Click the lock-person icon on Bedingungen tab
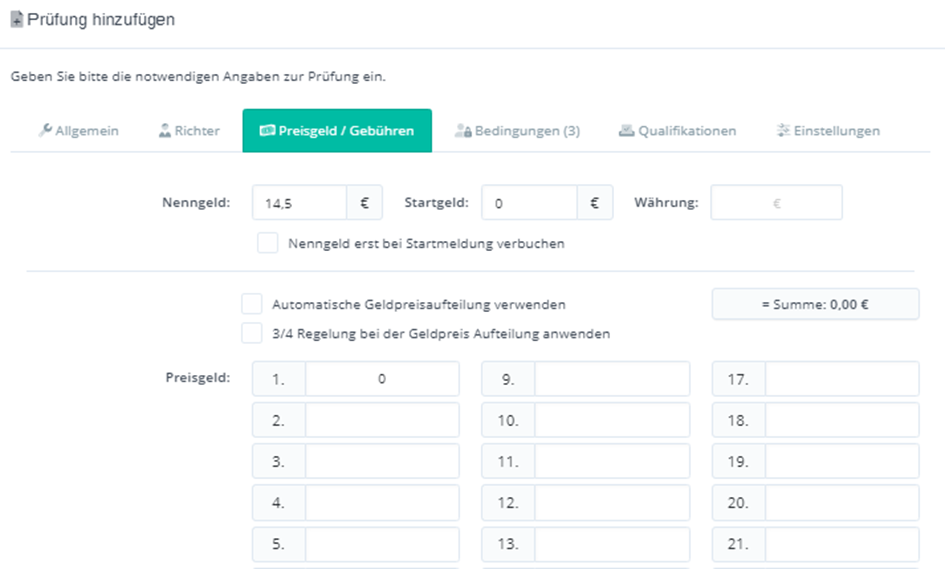This screenshot has width=945, height=569. click(x=463, y=130)
